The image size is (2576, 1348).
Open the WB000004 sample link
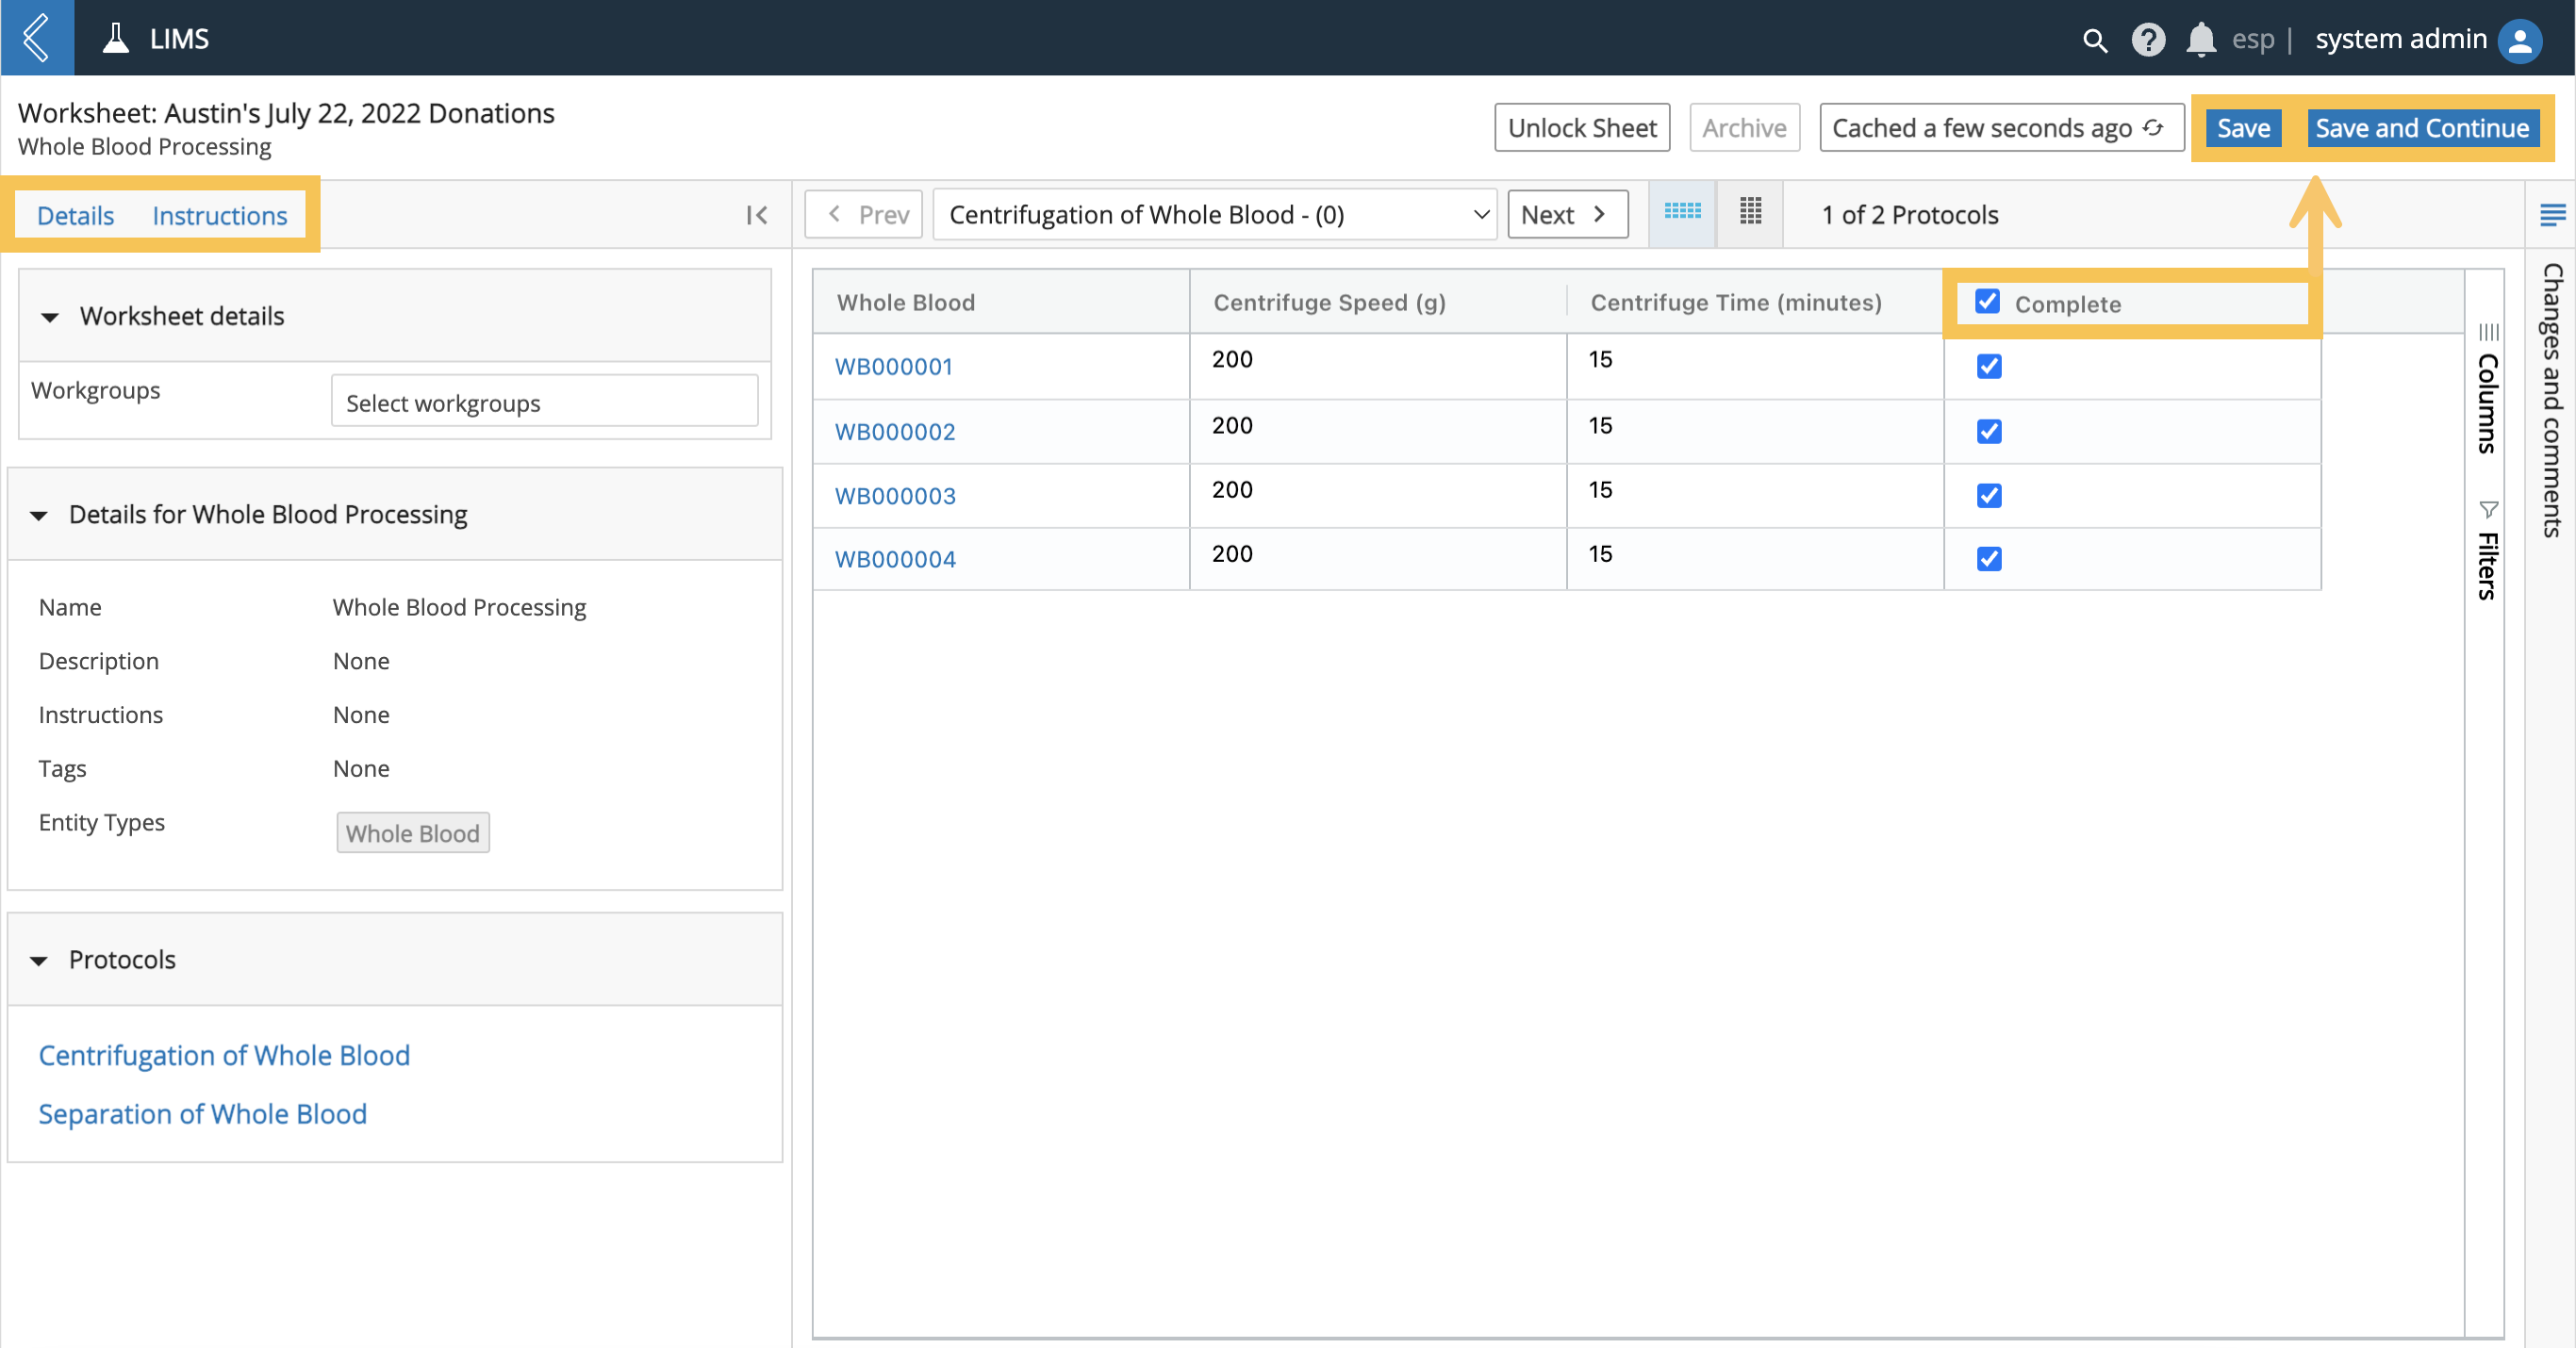point(895,558)
